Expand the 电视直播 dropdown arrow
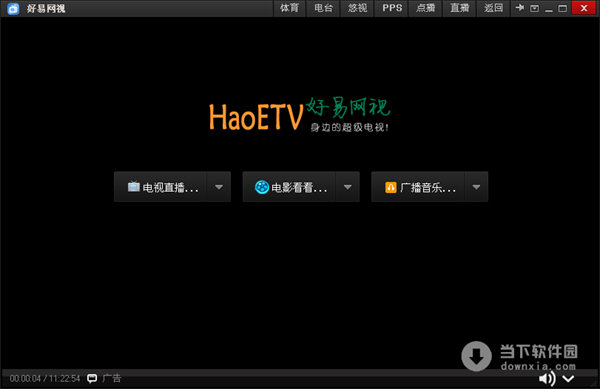This screenshot has height=389, width=600. tap(219, 187)
